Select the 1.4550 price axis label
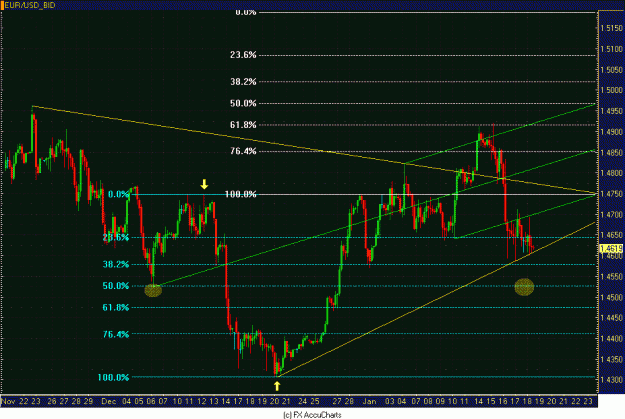Viewport: 625px width, 419px height. click(611, 277)
